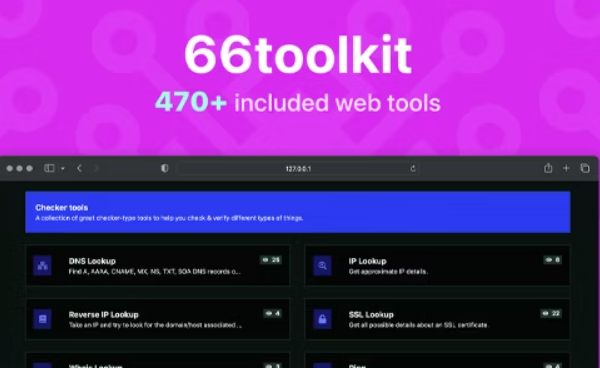Click the 127.0.0.1 address bar
The image size is (600, 368).
pyautogui.click(x=298, y=169)
